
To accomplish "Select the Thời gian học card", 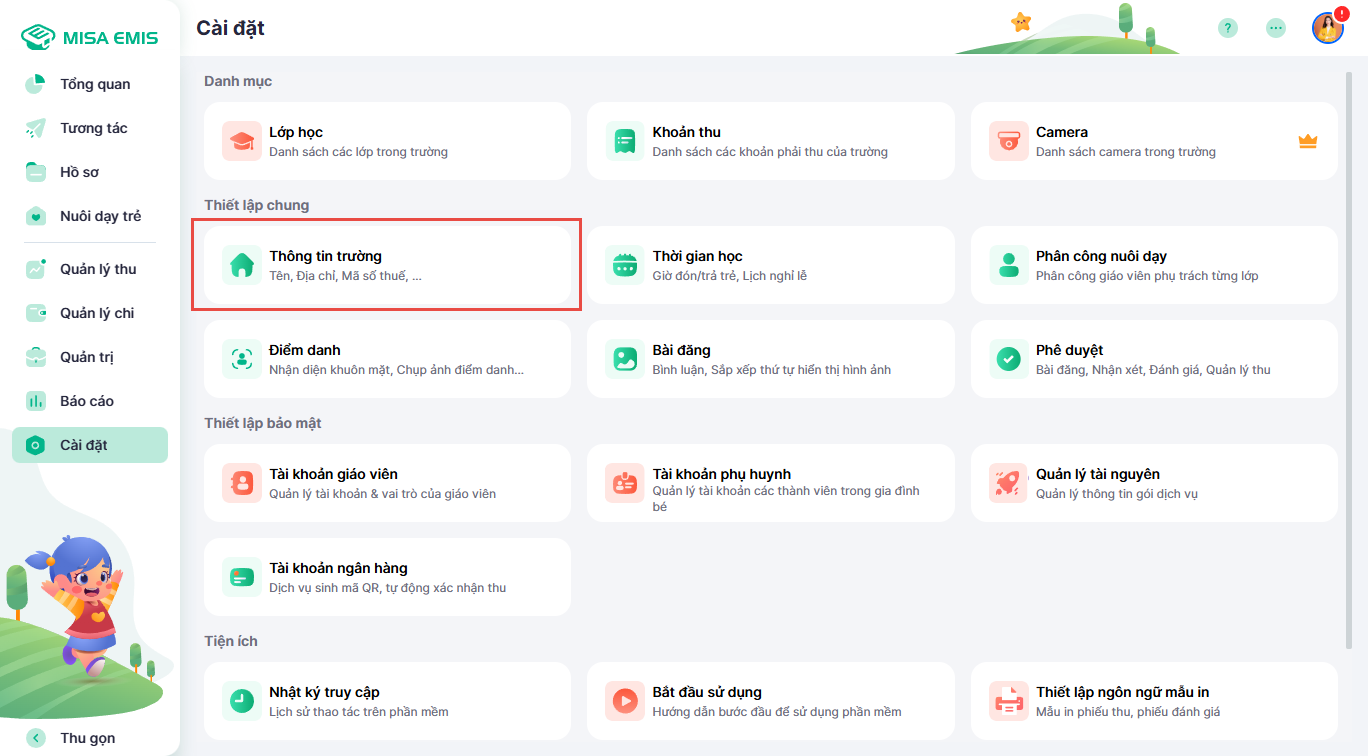I will click(x=770, y=265).
